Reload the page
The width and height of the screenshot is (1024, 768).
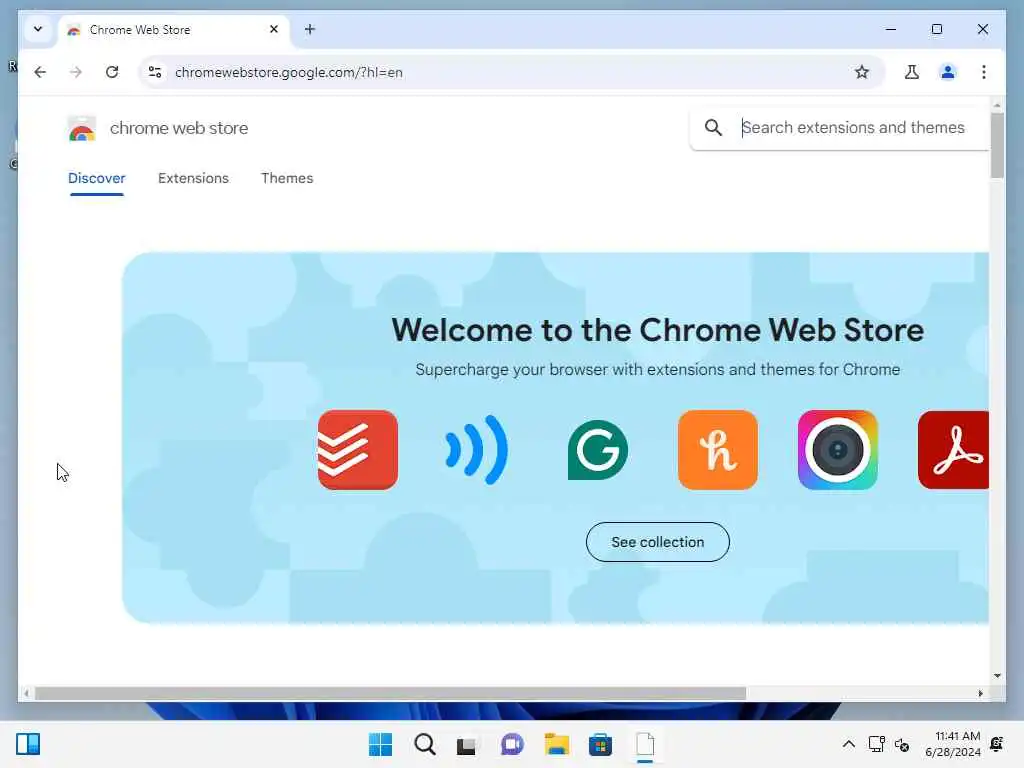[112, 72]
